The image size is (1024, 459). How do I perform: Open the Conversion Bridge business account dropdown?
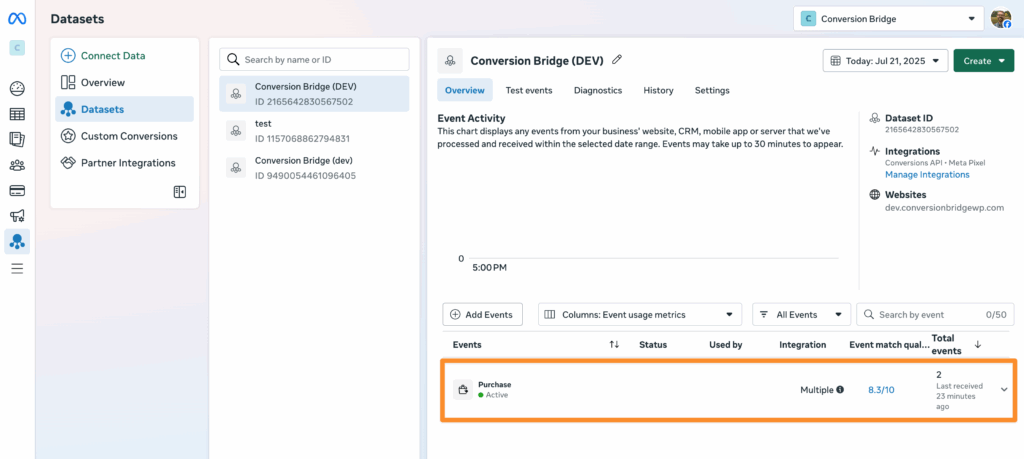[x=888, y=19]
